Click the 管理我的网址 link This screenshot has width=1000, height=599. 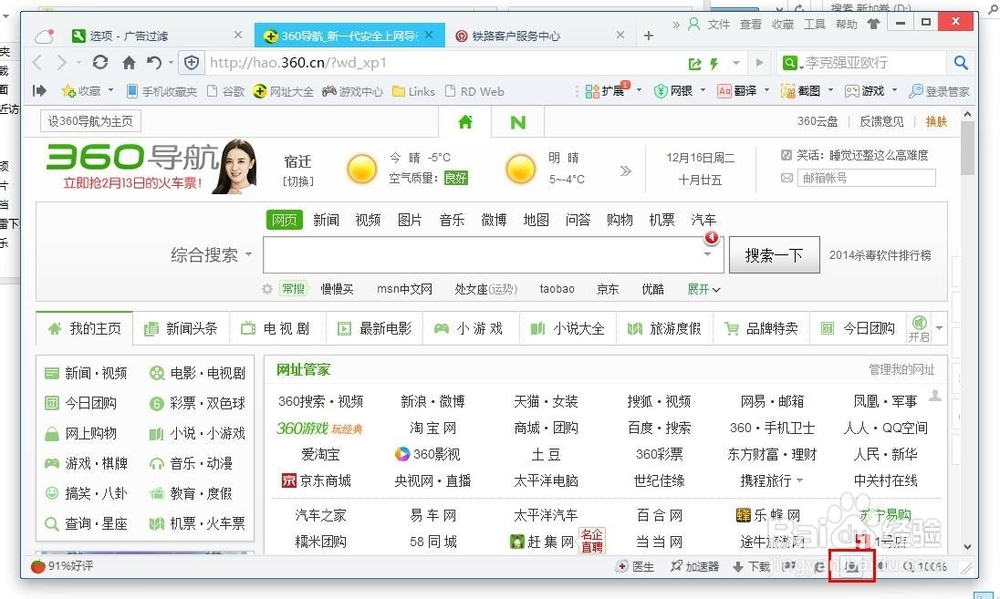(x=901, y=369)
